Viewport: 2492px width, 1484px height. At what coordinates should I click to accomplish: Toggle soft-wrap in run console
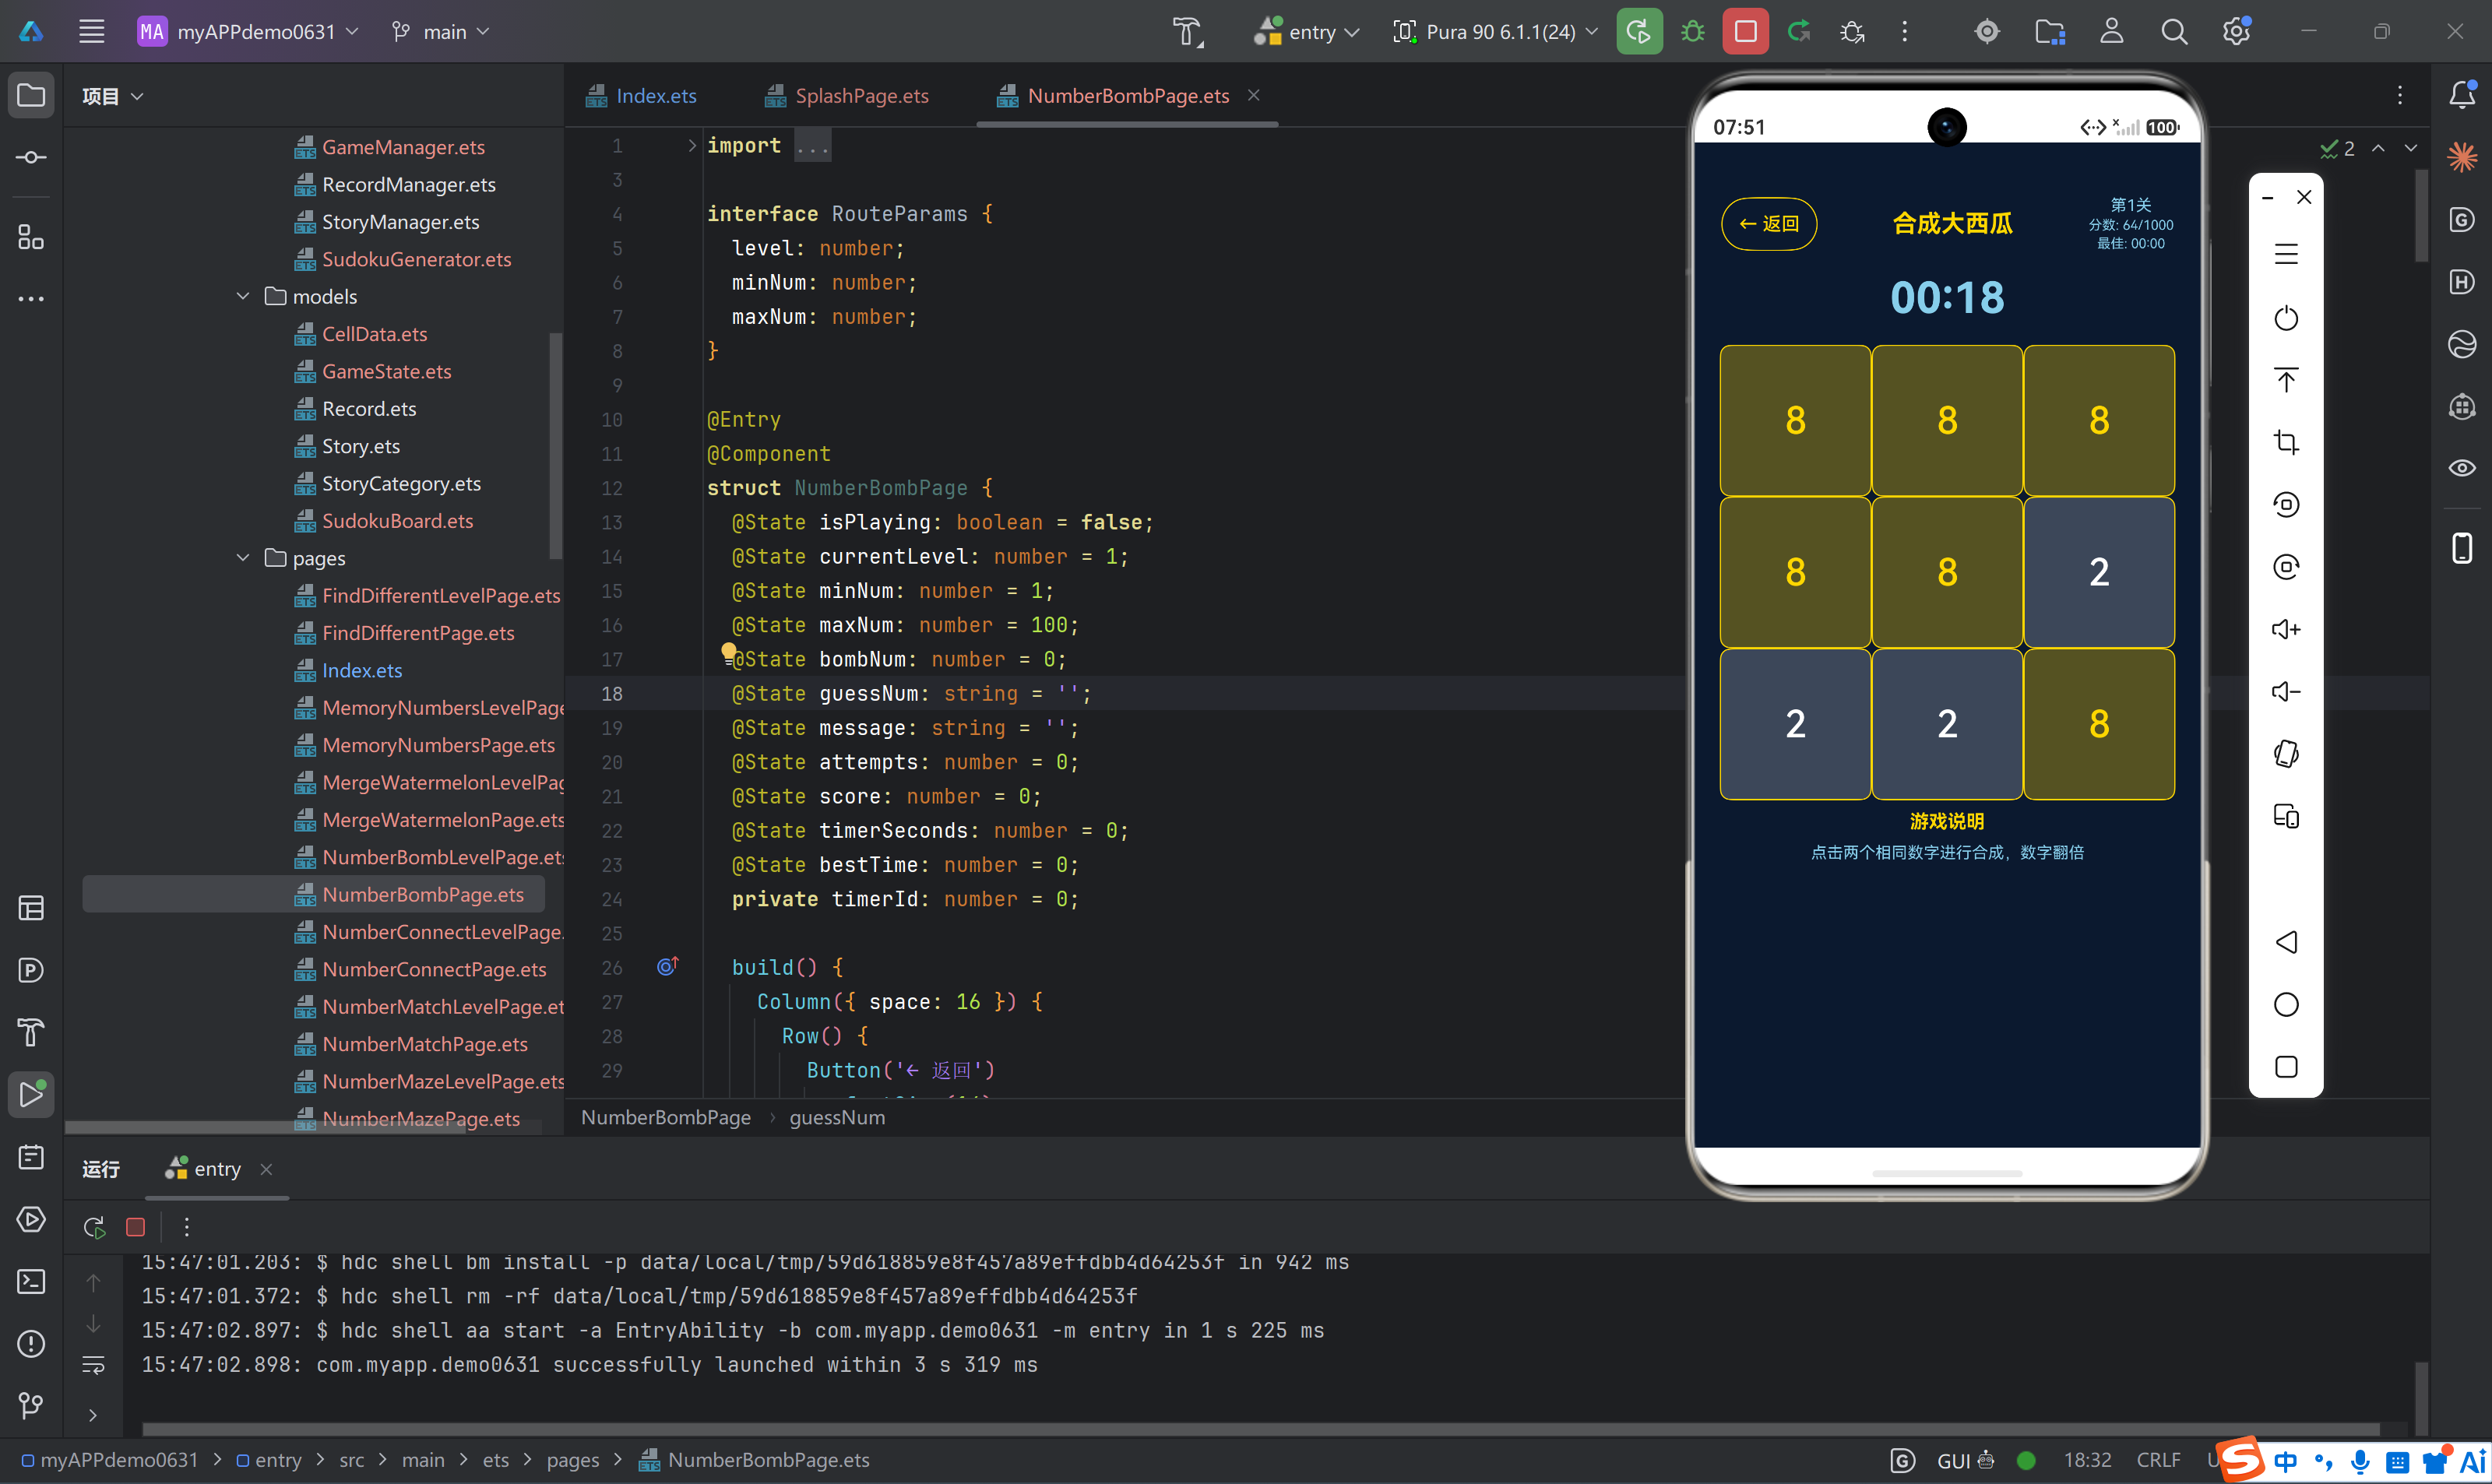click(x=93, y=1364)
